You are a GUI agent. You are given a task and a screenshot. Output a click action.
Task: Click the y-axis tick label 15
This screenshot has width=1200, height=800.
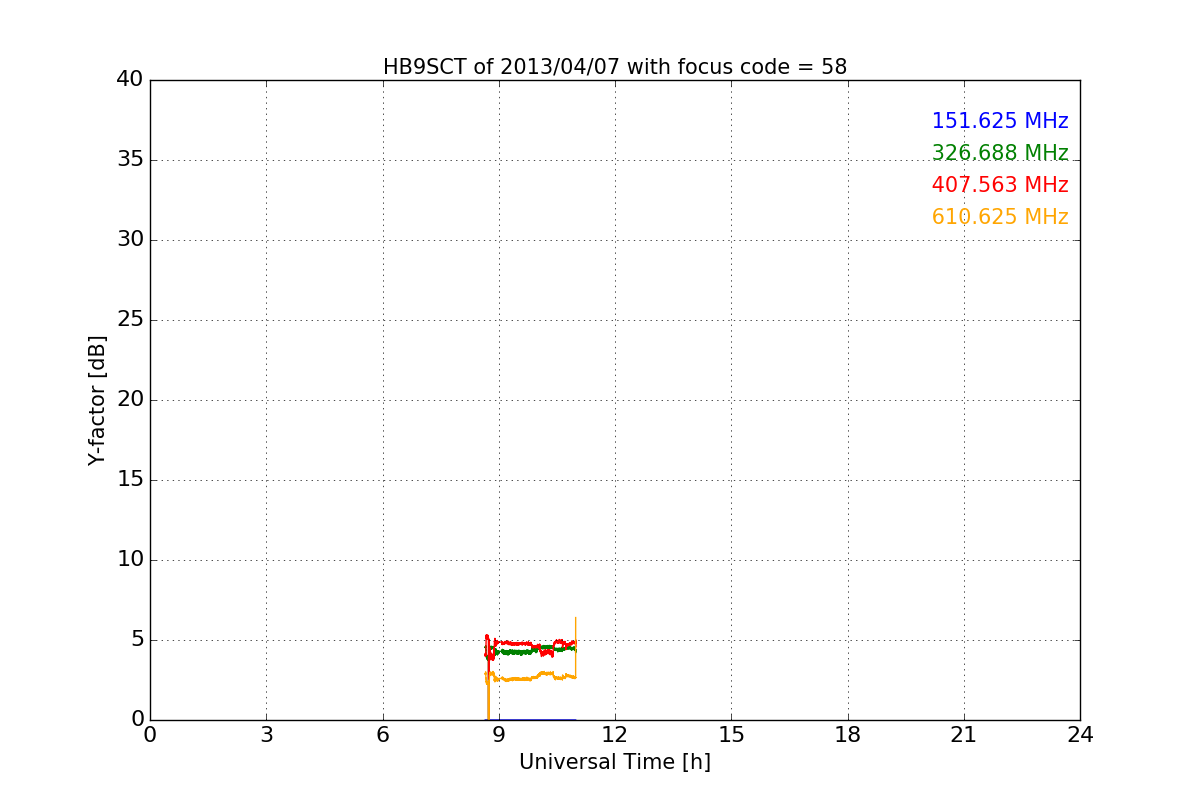[130, 480]
